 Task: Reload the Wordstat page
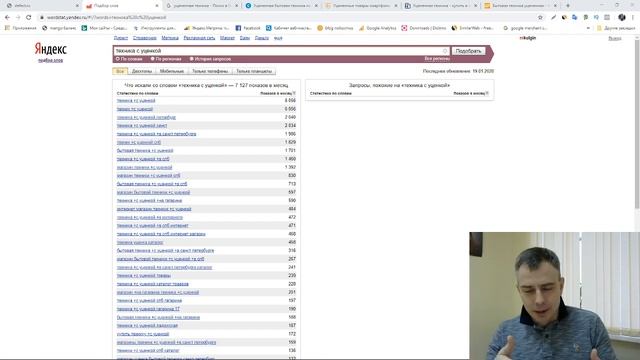(29, 18)
